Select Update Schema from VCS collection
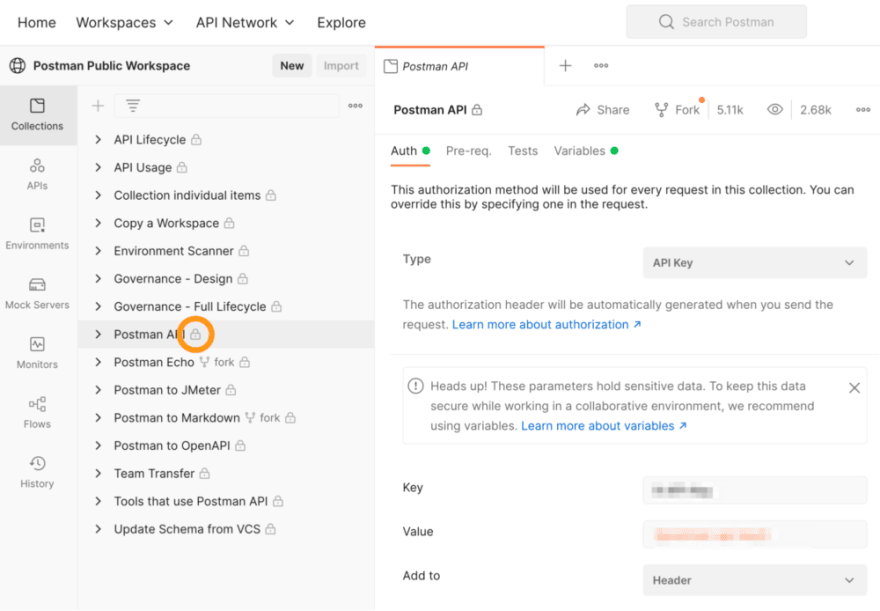The height and width of the screenshot is (611, 880). click(187, 529)
